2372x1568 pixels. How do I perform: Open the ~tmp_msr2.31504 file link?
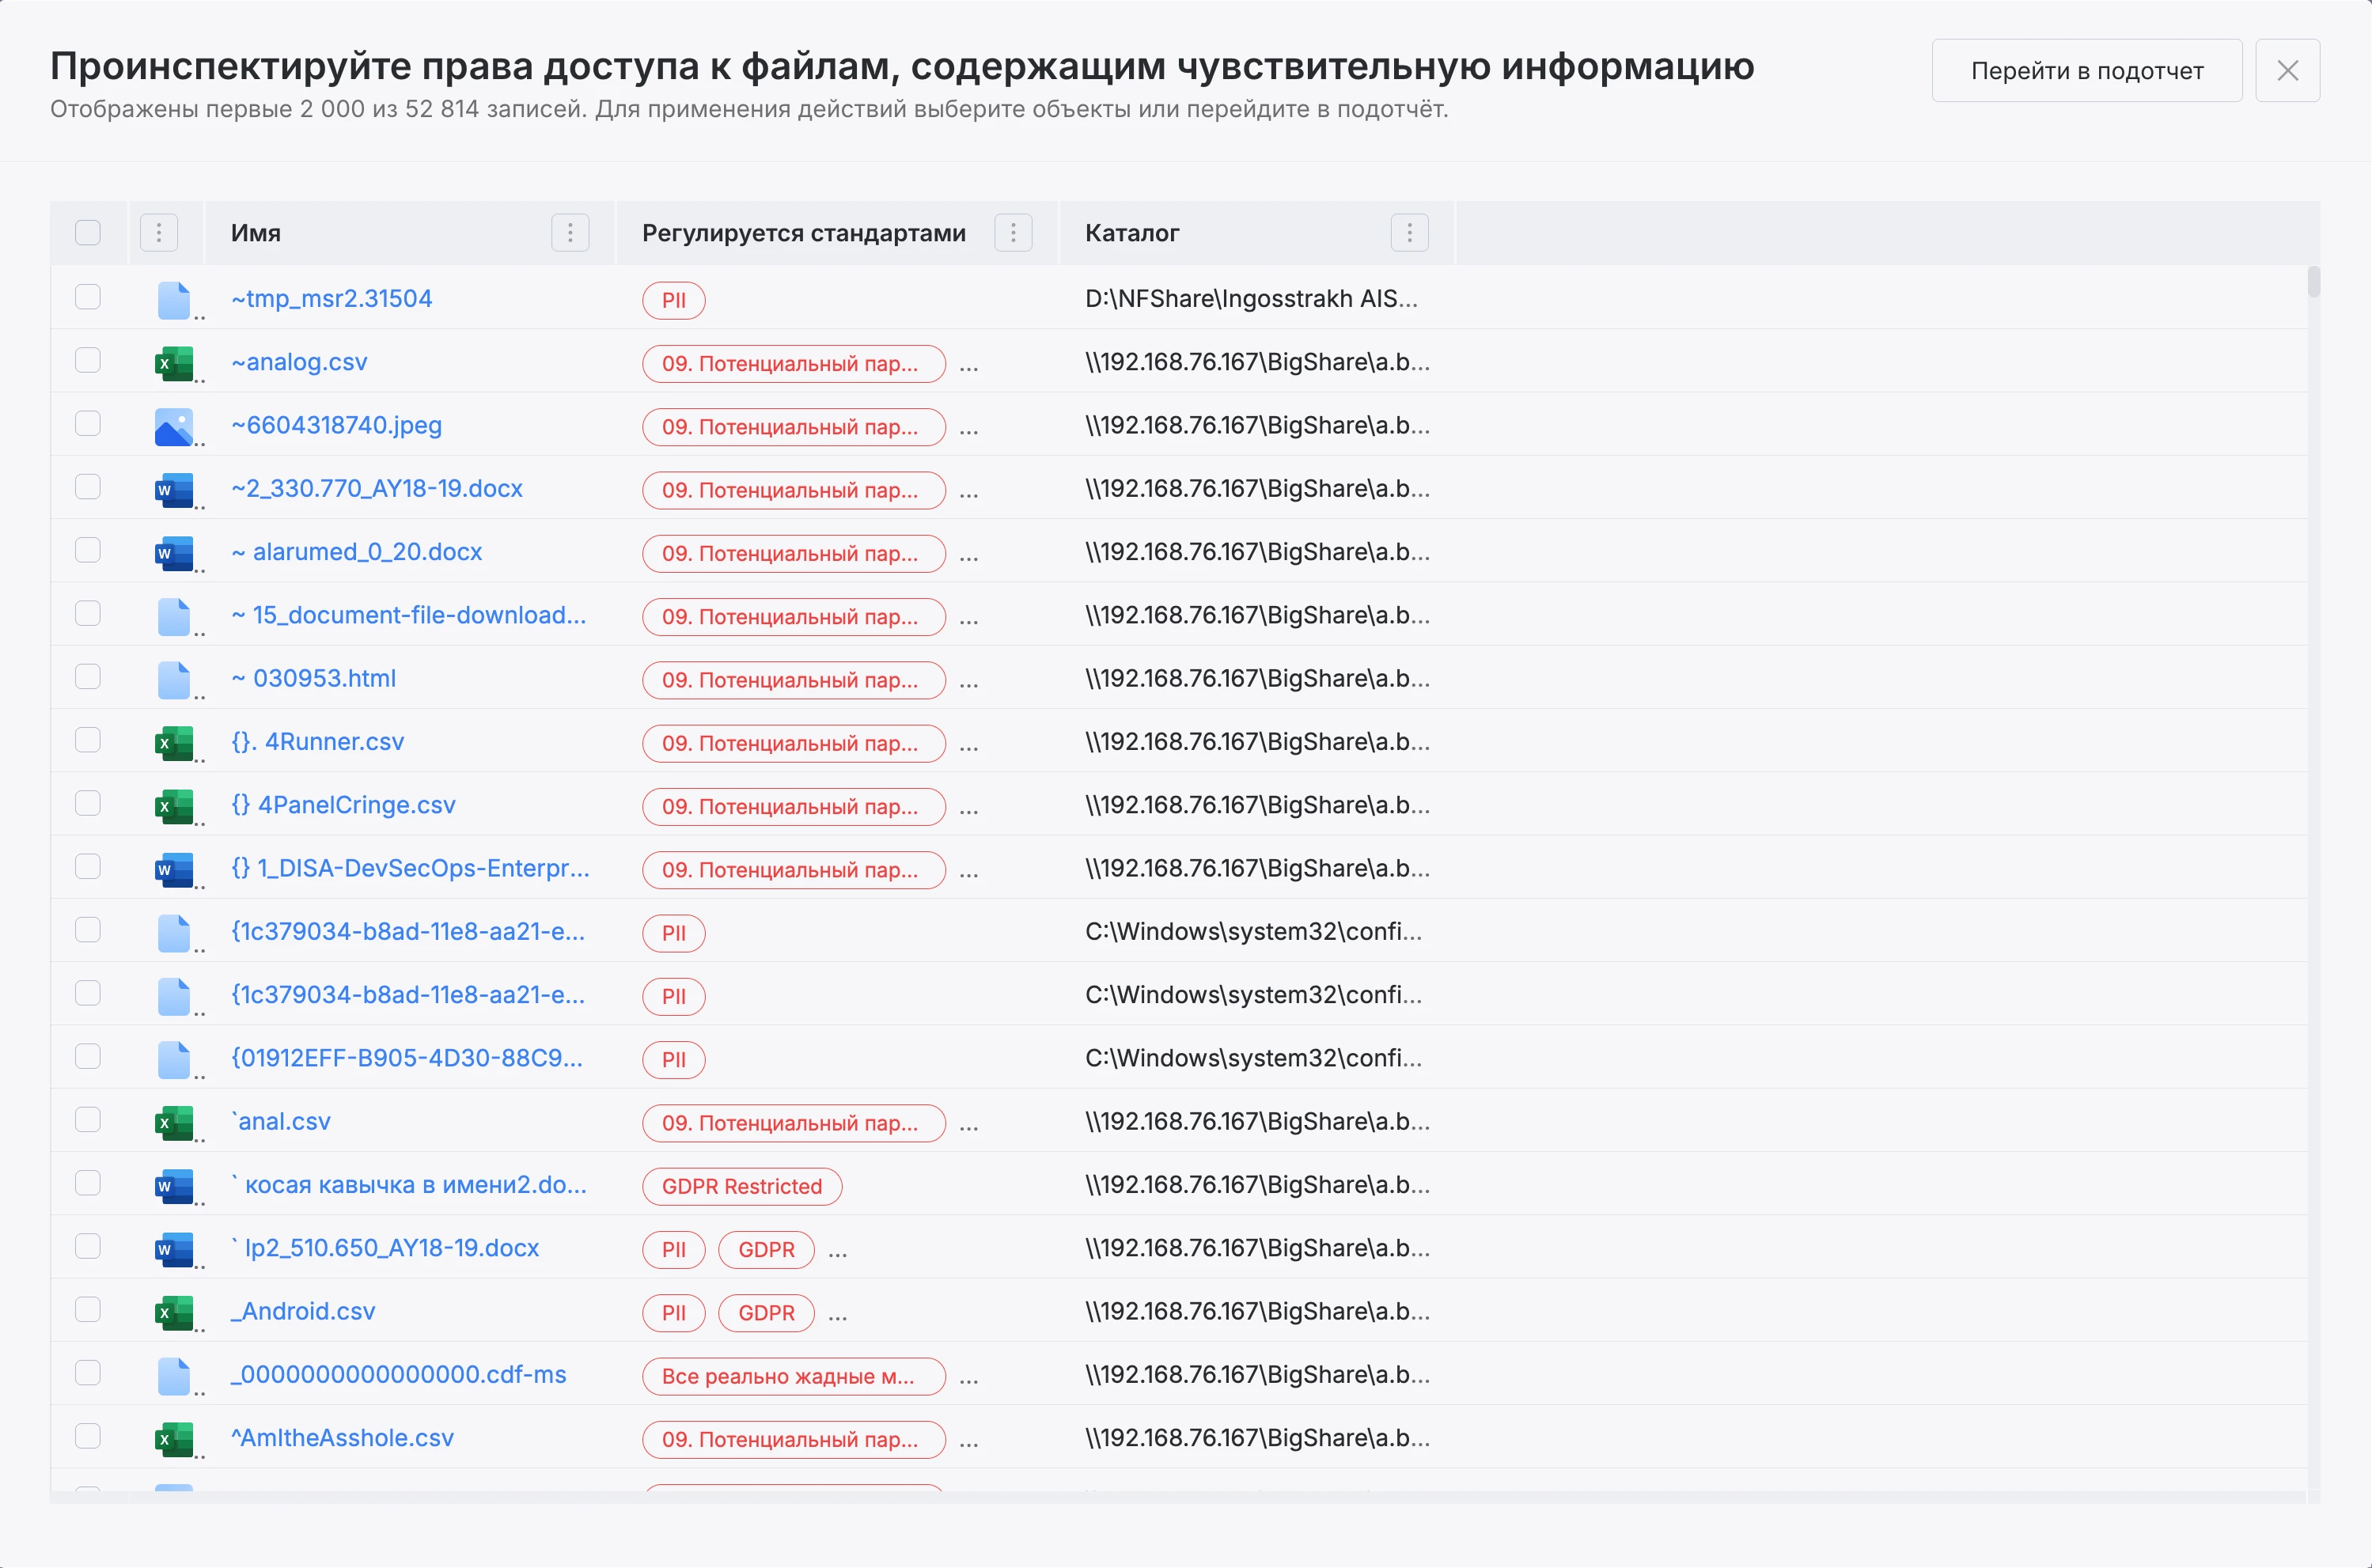point(332,298)
